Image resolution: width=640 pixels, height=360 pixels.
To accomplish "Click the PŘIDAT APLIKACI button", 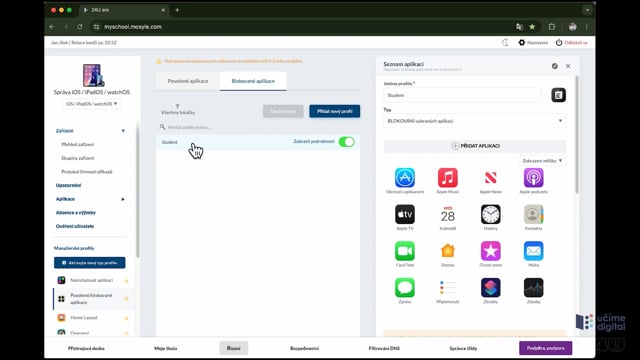I will click(x=475, y=146).
